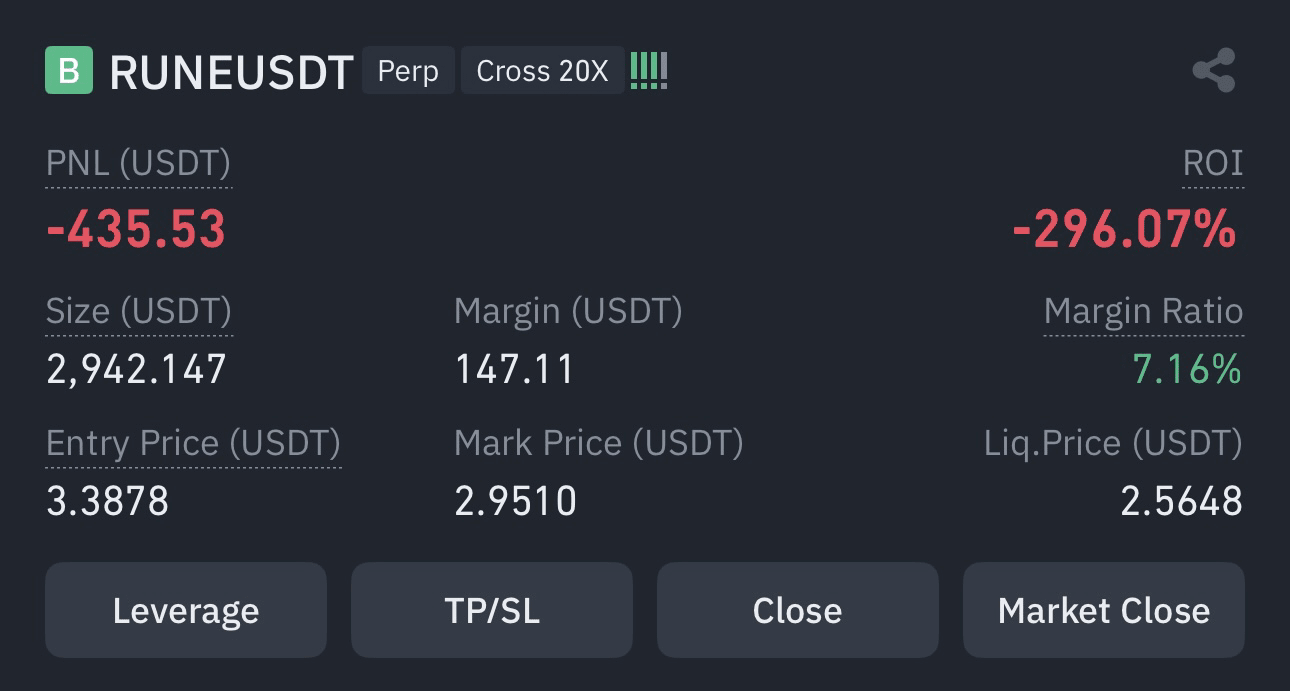The height and width of the screenshot is (691, 1290).
Task: Tap the share icon at top right
Action: (x=1214, y=71)
